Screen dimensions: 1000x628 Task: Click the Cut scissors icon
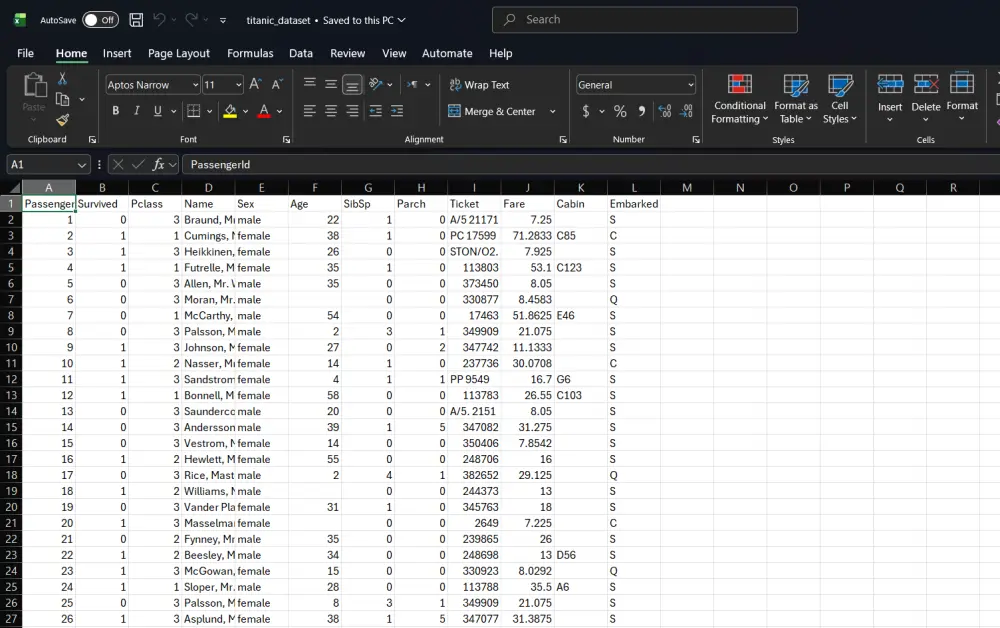62,78
